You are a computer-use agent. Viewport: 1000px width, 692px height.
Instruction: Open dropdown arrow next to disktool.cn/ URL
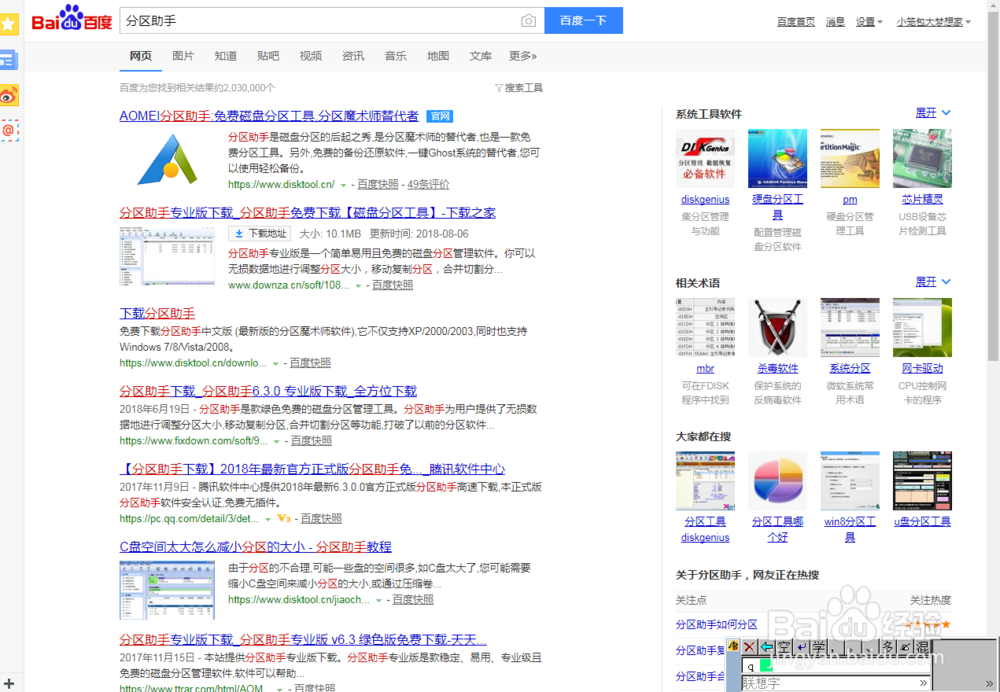[x=343, y=185]
